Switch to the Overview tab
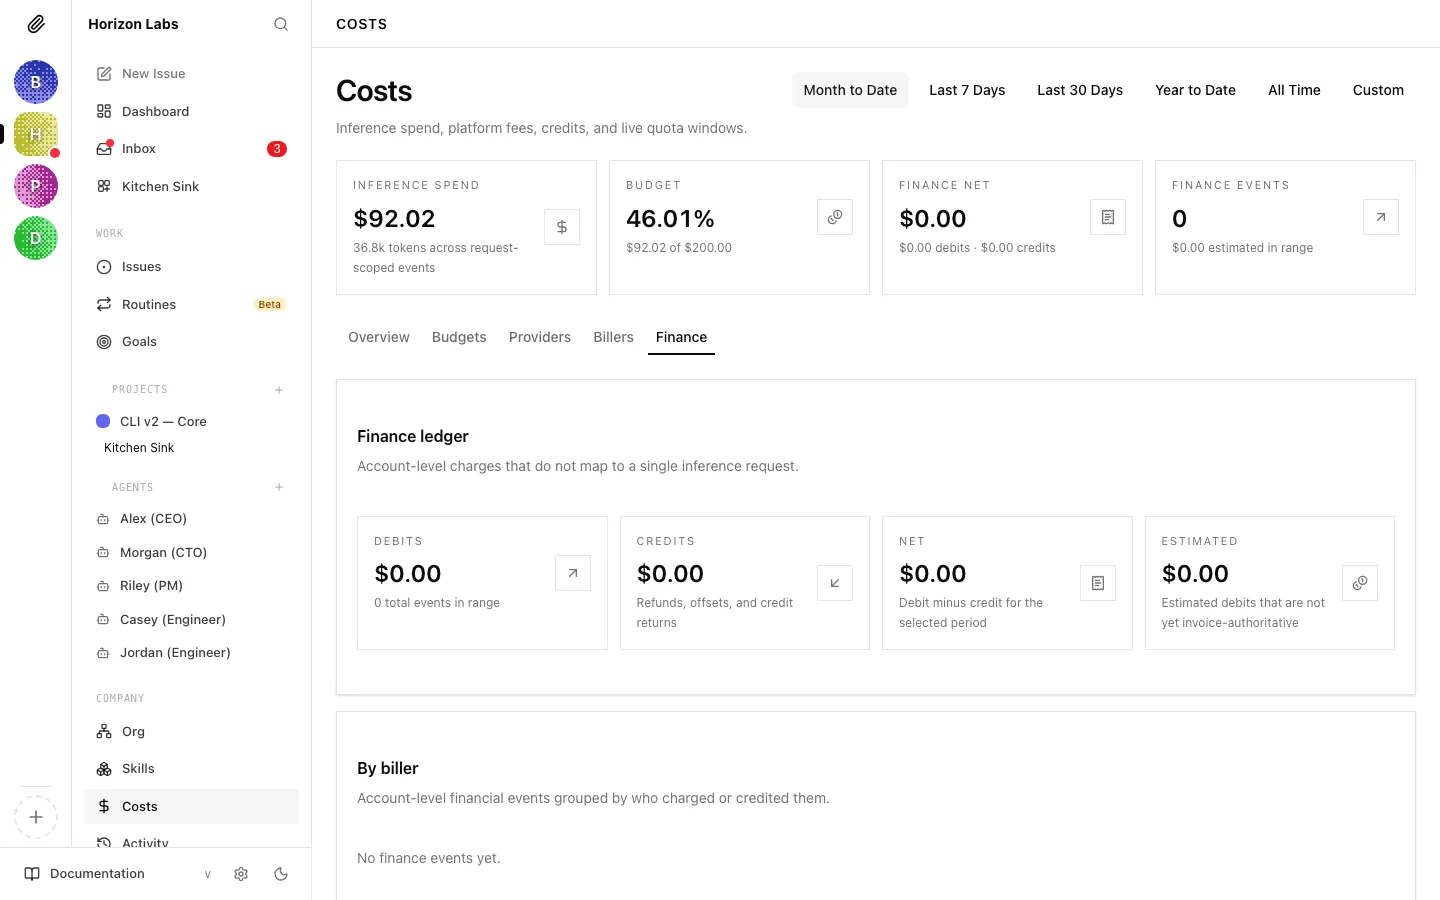Viewport: 1440px width, 900px height. (x=379, y=338)
